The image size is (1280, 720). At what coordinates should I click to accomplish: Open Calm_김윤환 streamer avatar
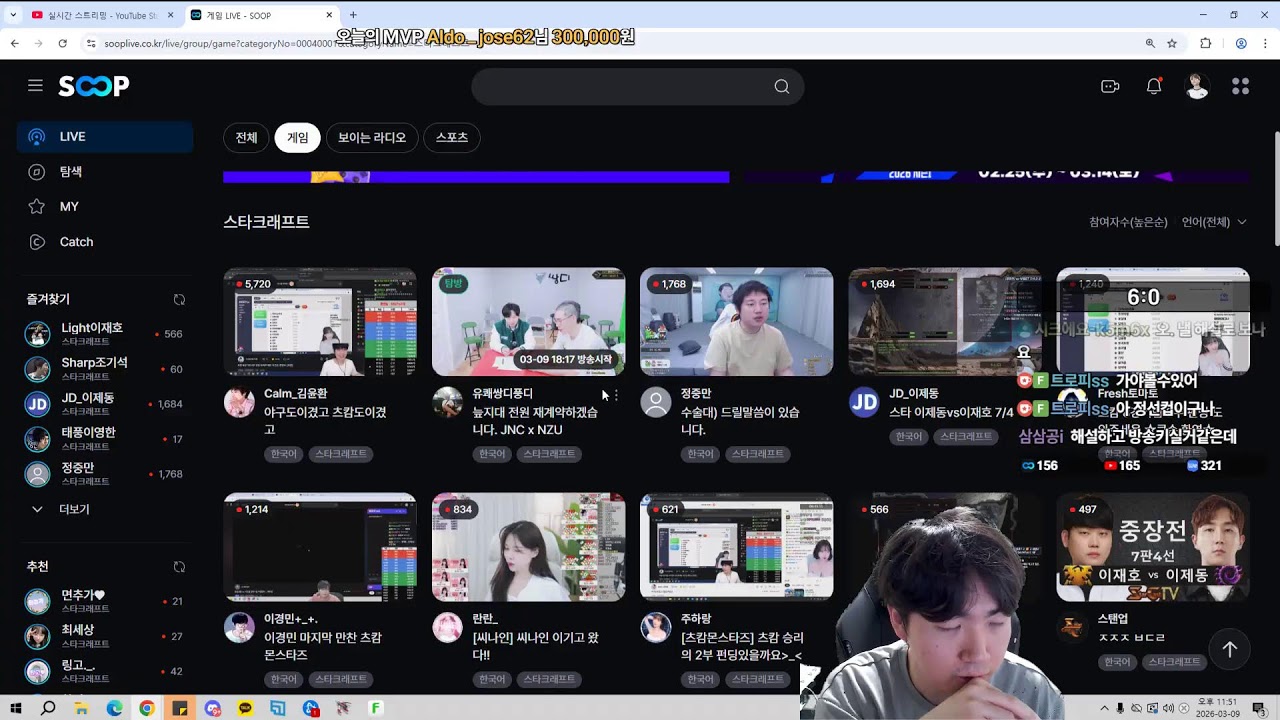pyautogui.click(x=239, y=402)
